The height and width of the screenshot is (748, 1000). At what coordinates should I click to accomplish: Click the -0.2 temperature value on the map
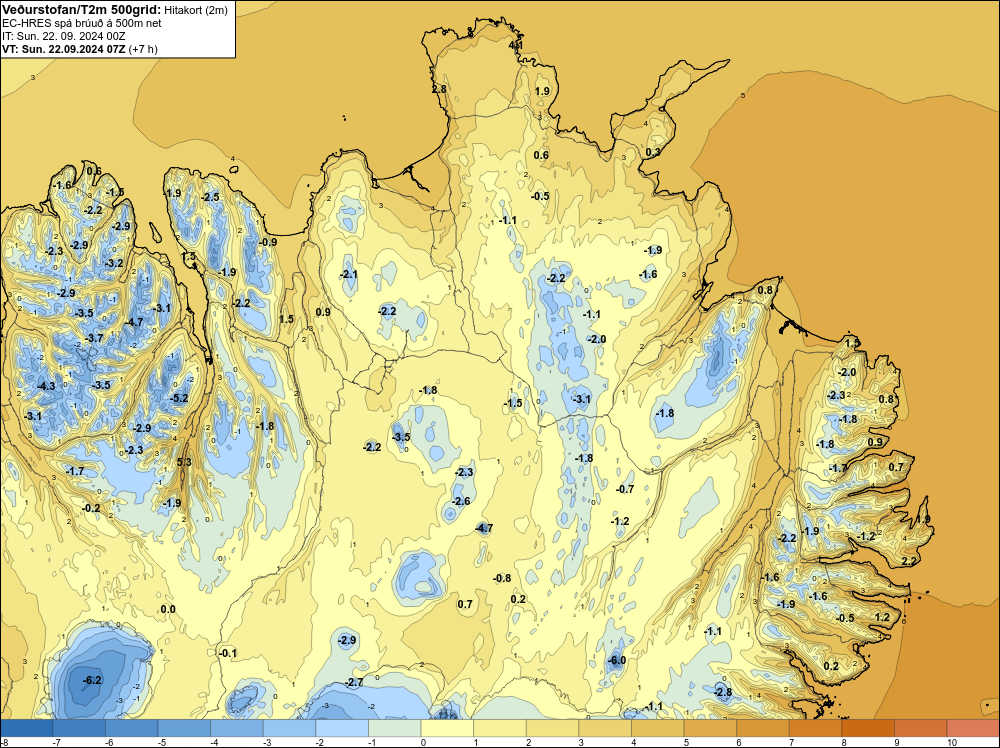tap(91, 508)
